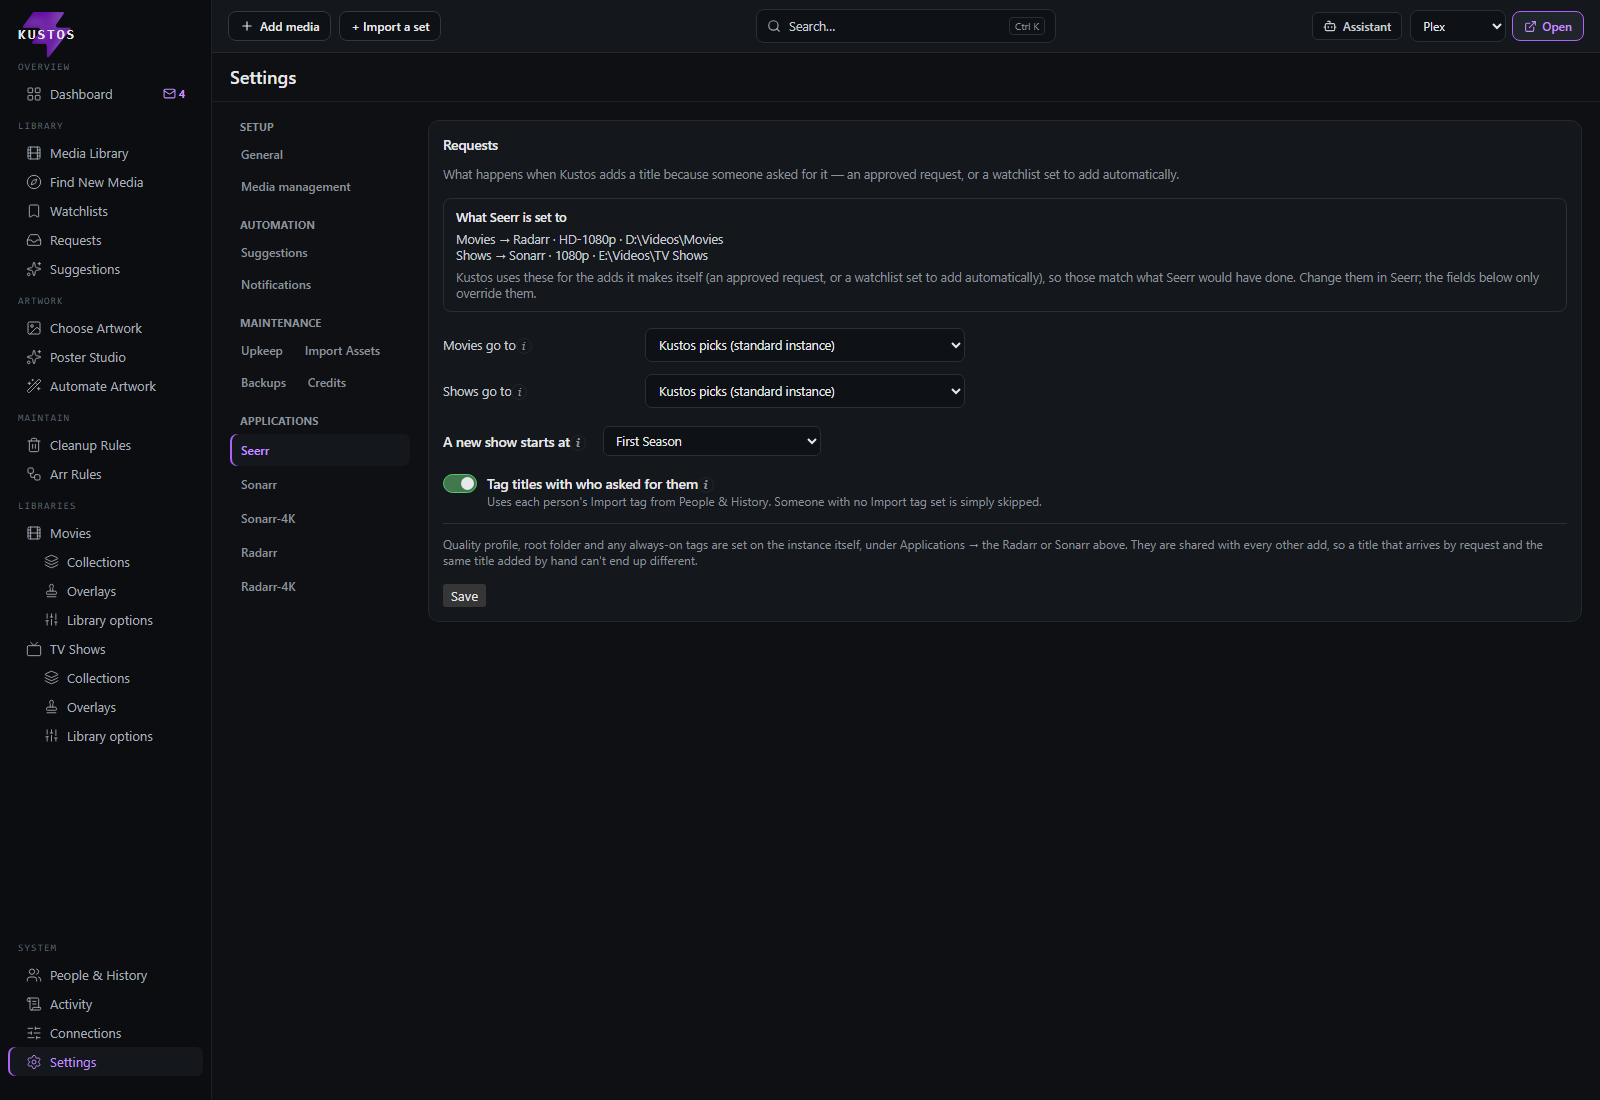Click the Movies library film icon

(x=34, y=533)
